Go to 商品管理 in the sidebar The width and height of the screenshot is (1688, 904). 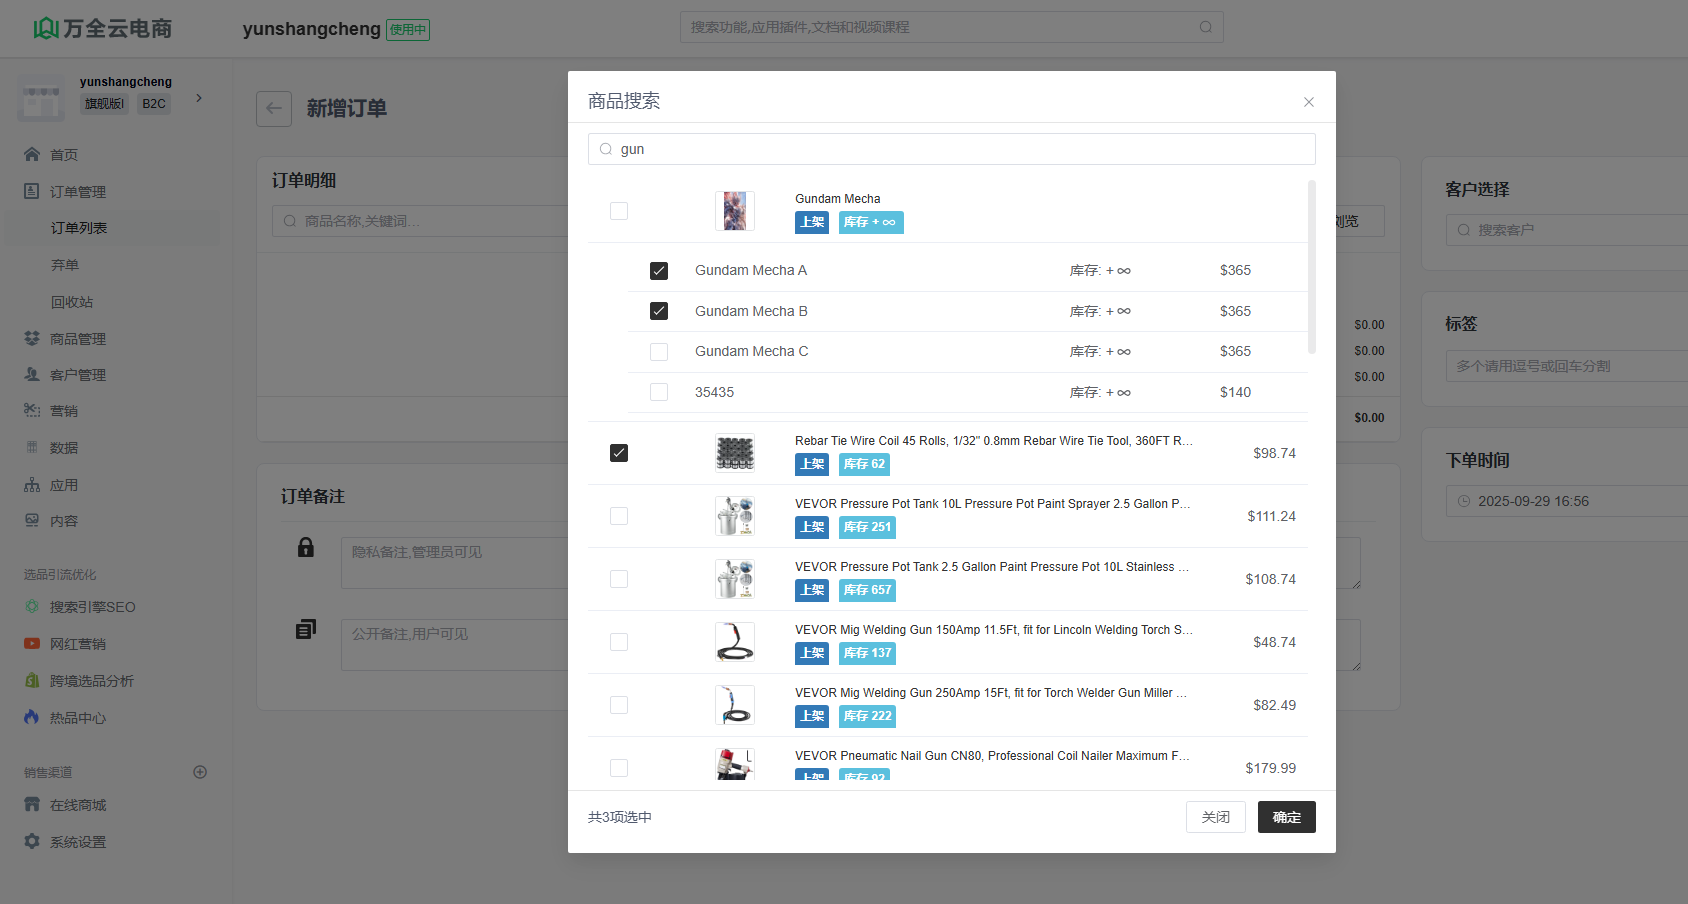[78, 339]
